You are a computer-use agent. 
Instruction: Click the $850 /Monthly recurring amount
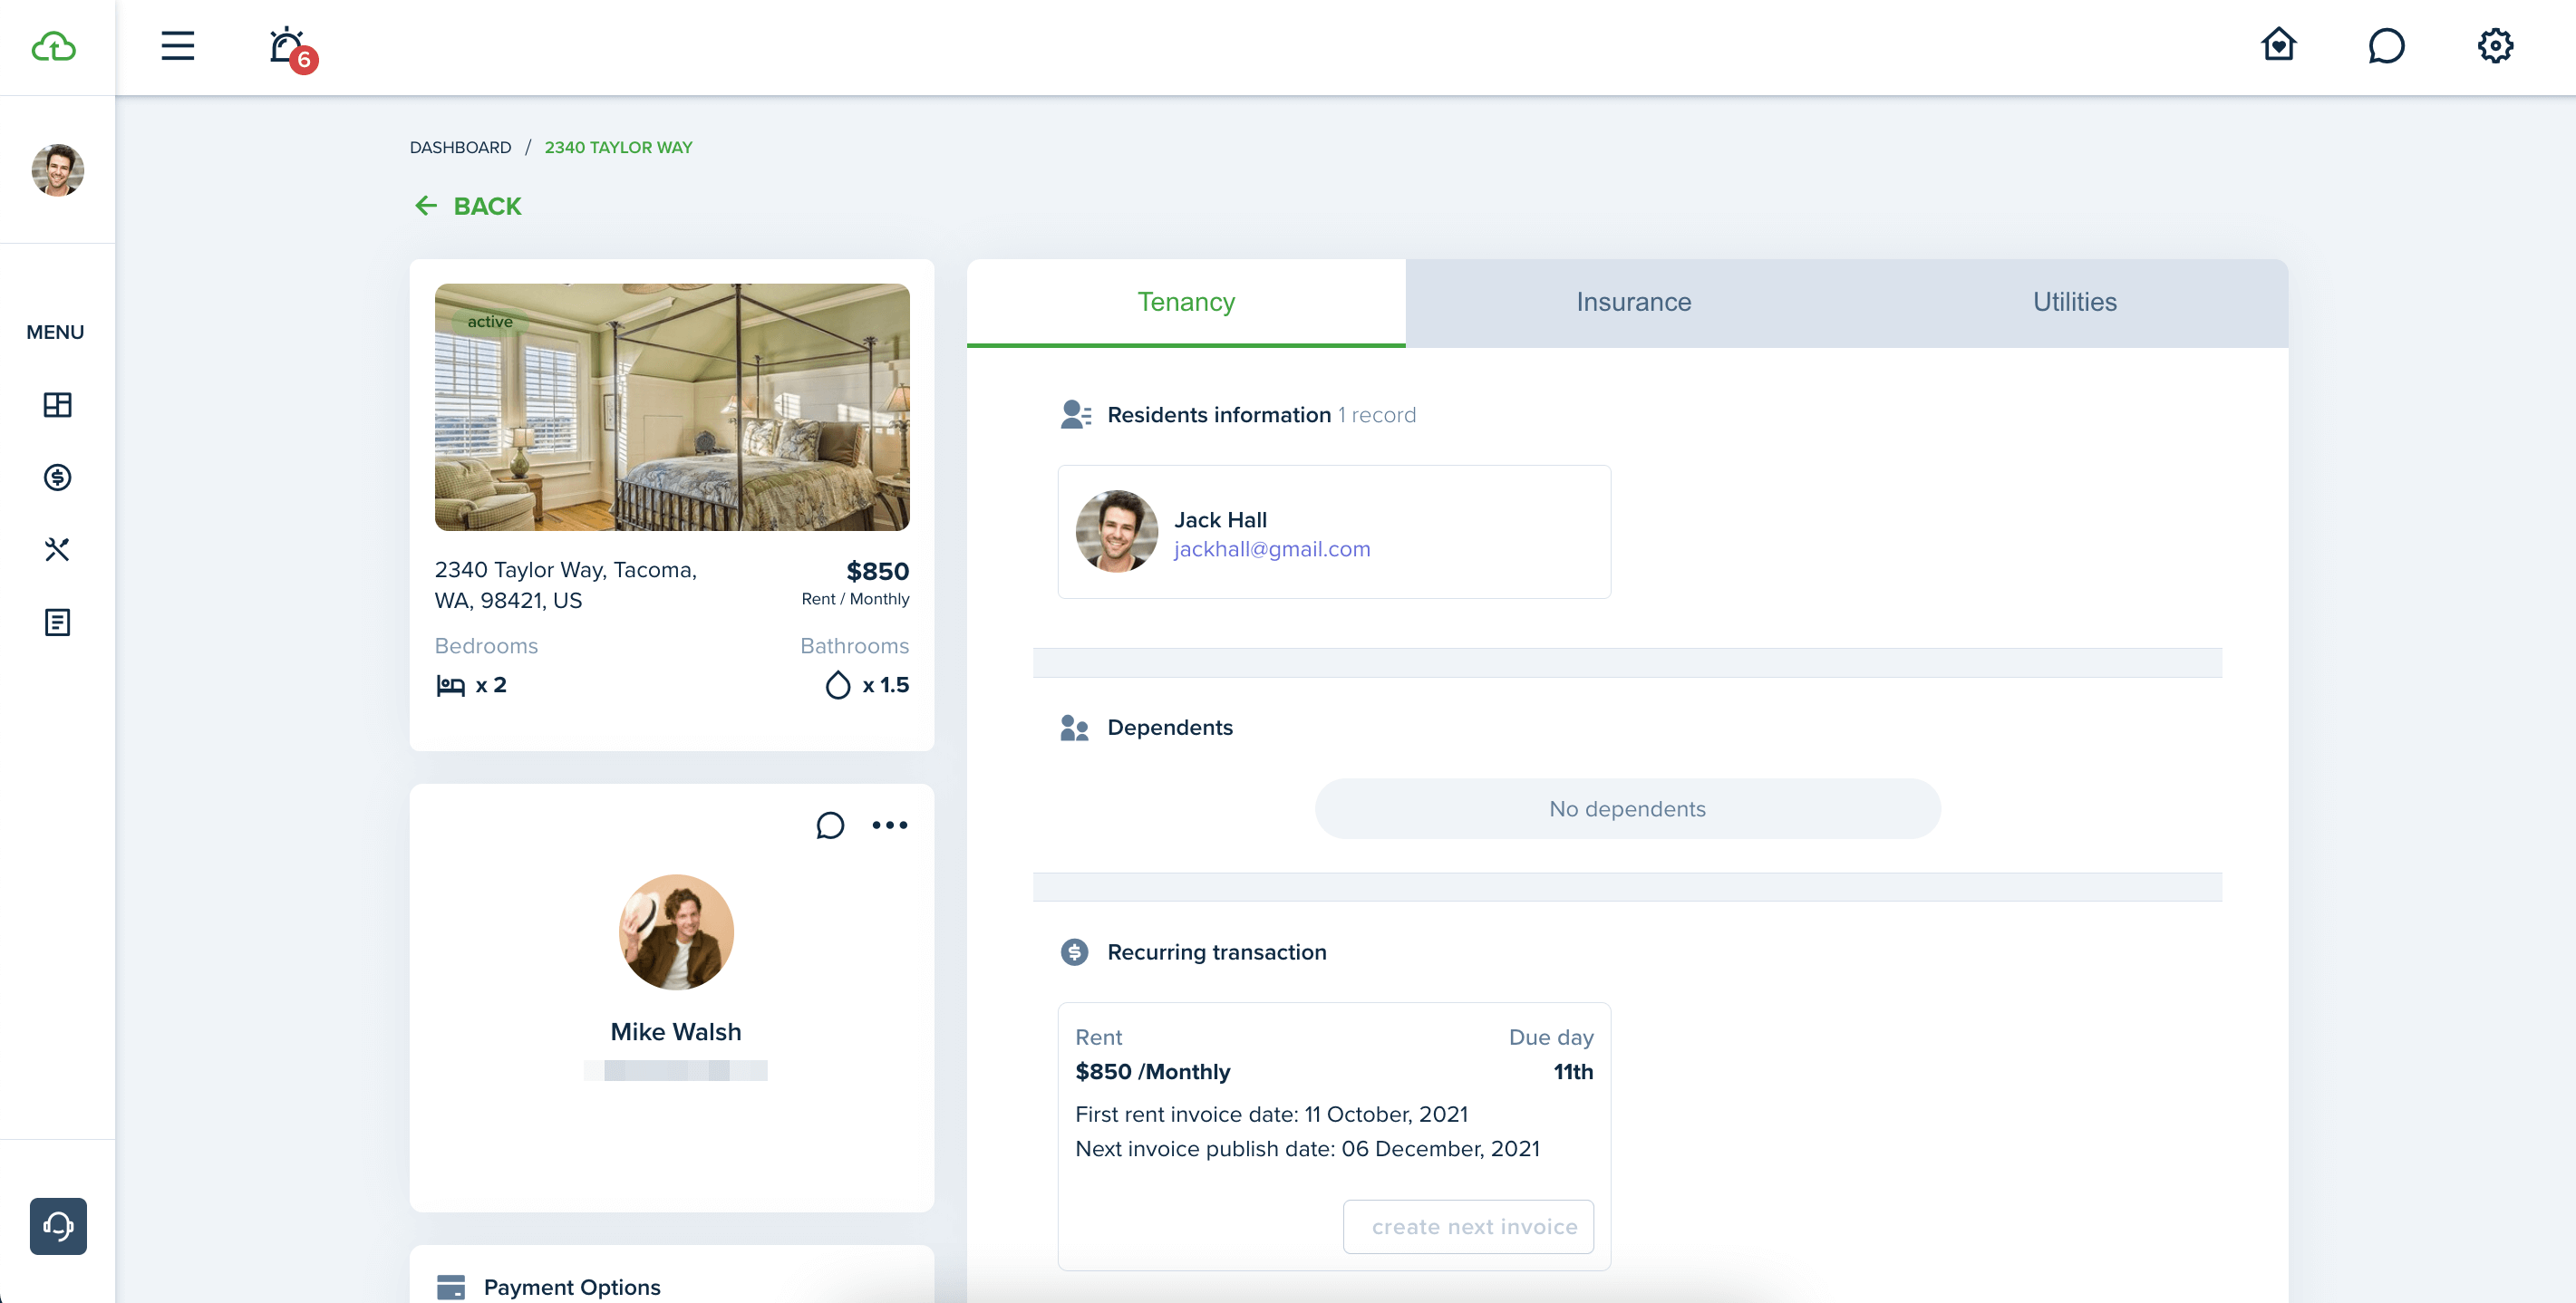pyautogui.click(x=1153, y=1072)
